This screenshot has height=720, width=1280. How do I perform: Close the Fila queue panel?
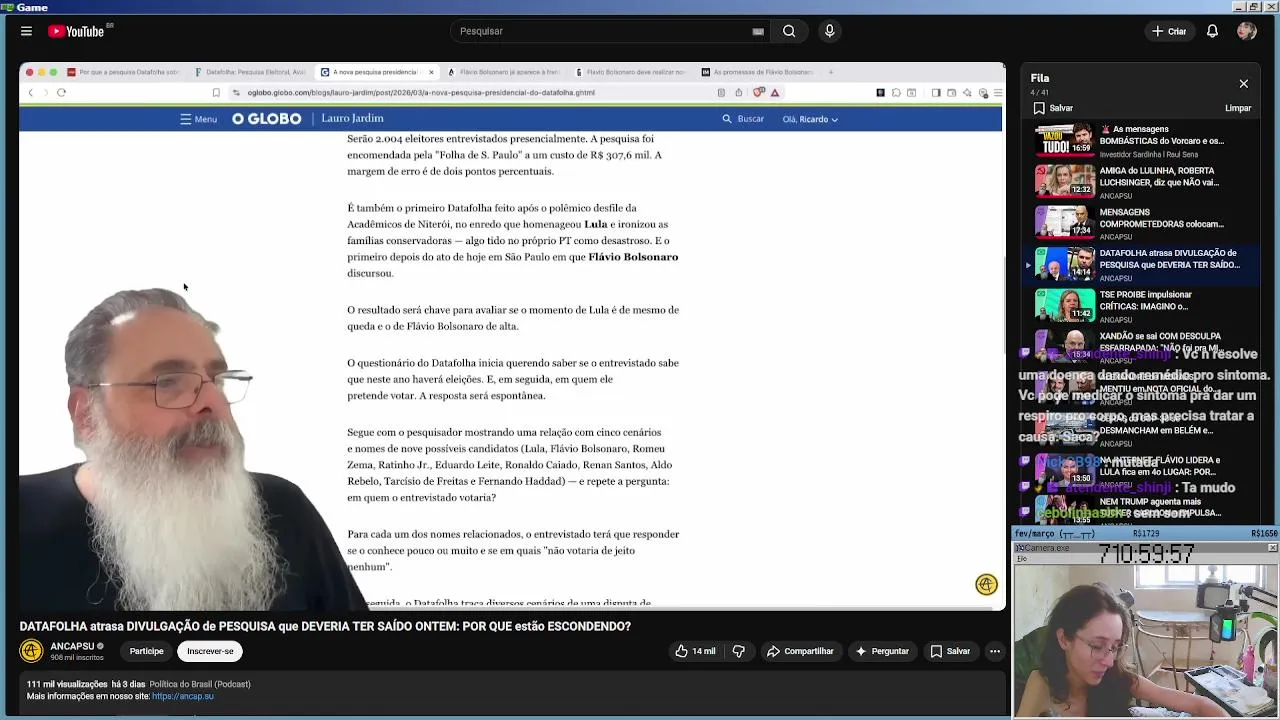(1243, 84)
